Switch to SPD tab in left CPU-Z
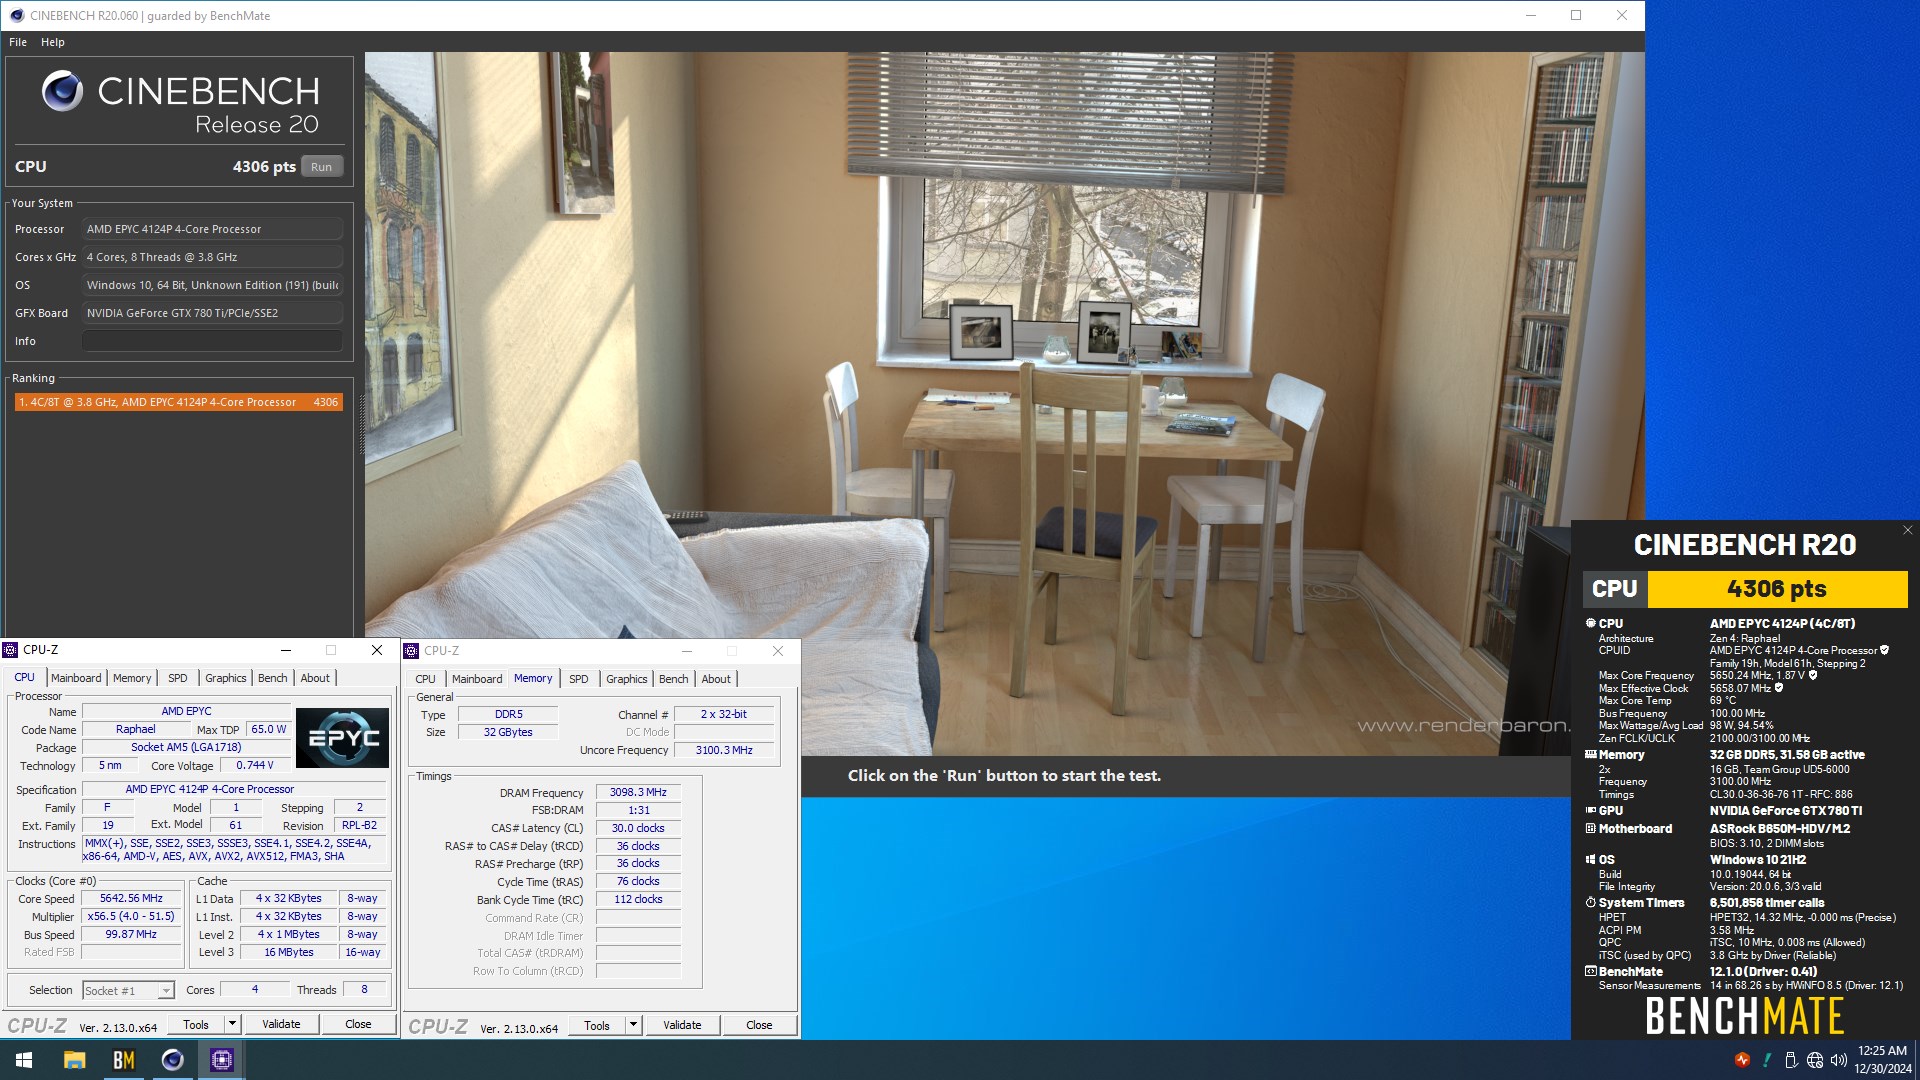1920x1080 pixels. pyautogui.click(x=177, y=678)
